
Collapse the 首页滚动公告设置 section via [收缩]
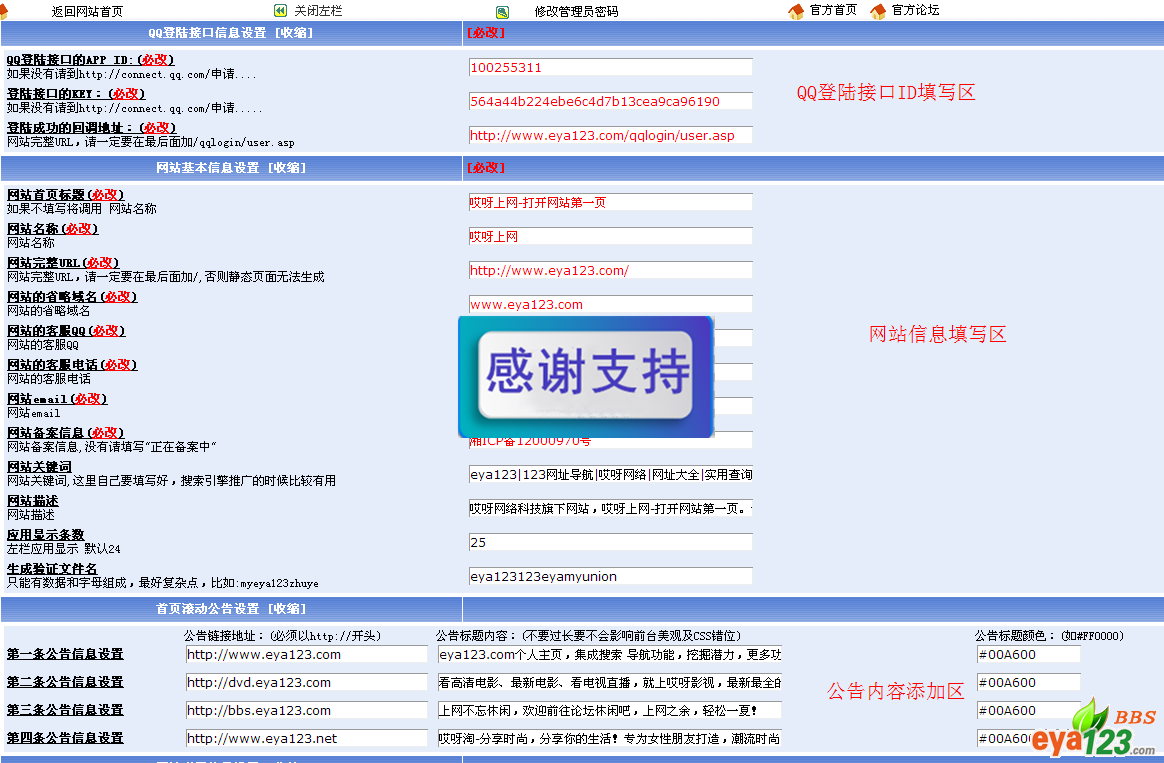click(287, 609)
